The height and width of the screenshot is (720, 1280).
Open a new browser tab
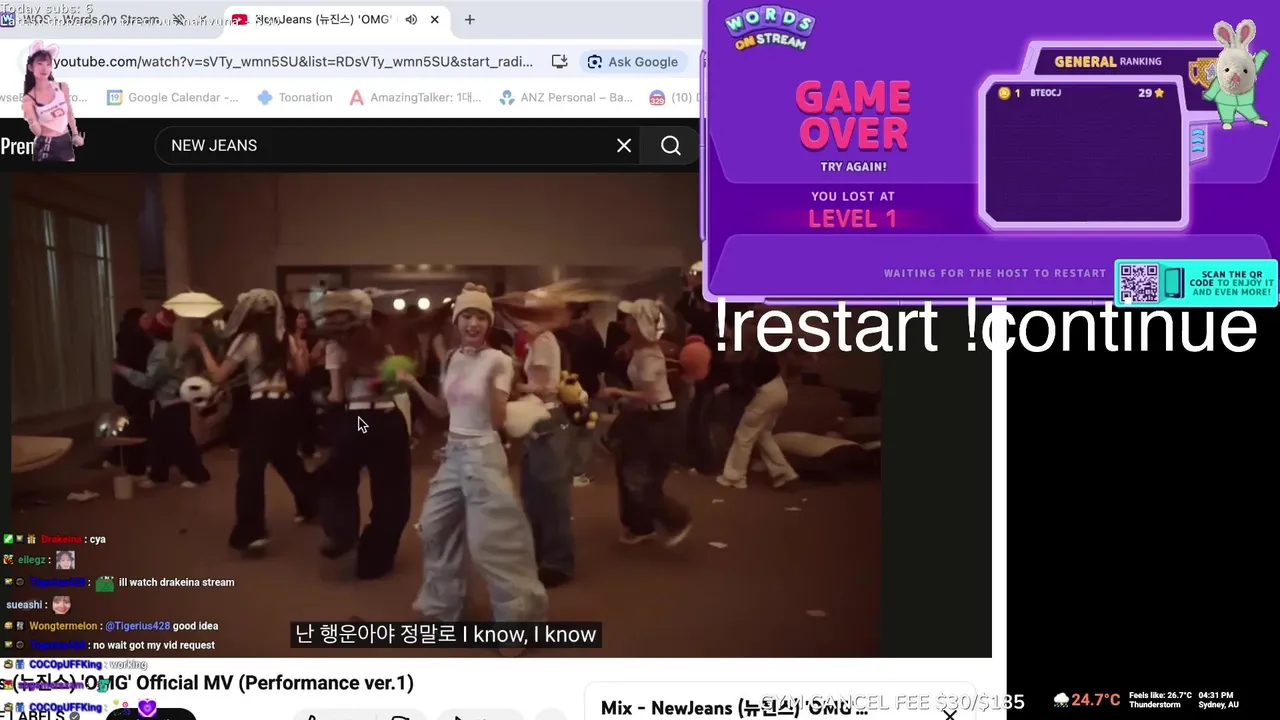[x=469, y=19]
